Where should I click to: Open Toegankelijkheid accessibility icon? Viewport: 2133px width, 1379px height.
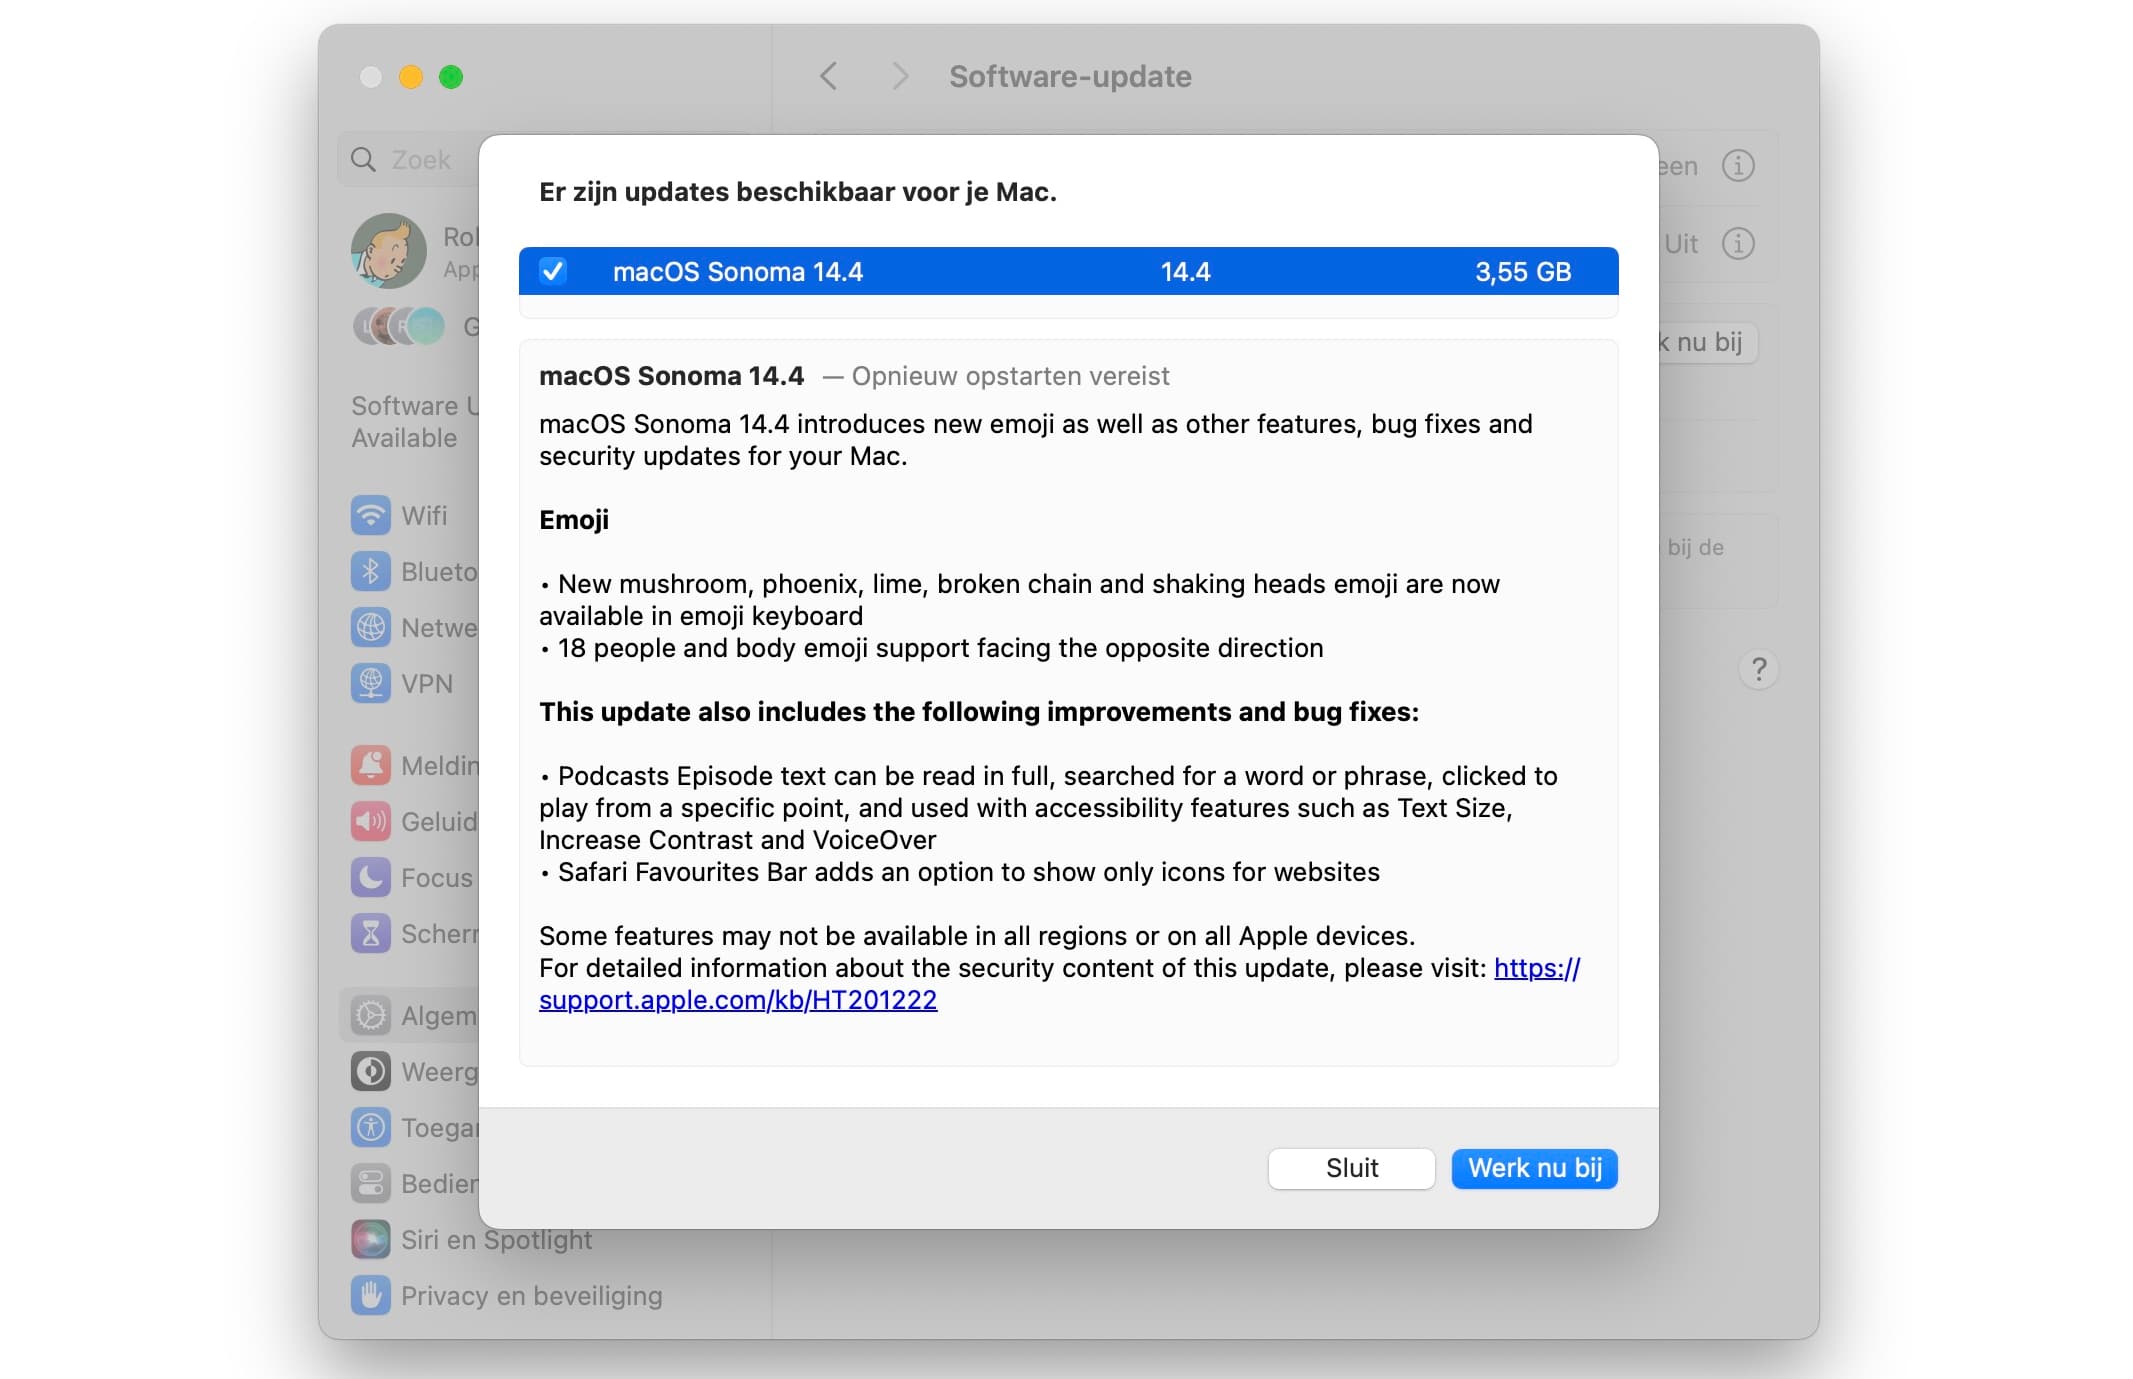[x=371, y=1128]
